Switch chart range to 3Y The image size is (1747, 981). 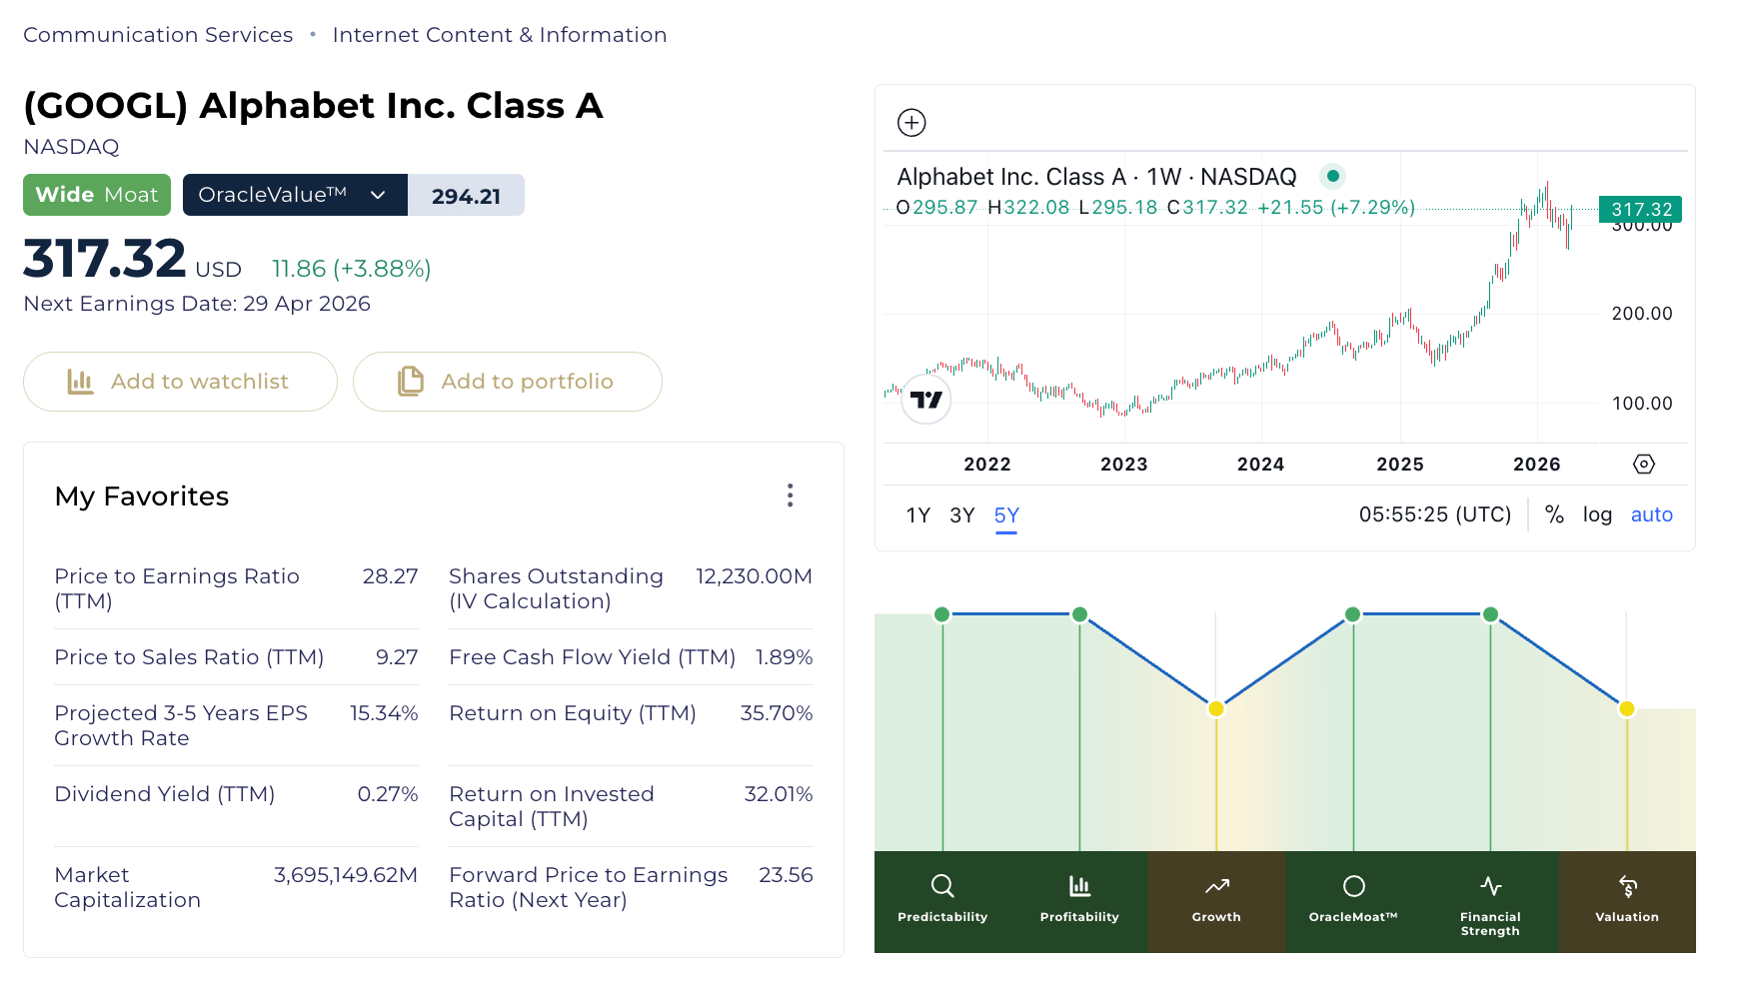961,516
